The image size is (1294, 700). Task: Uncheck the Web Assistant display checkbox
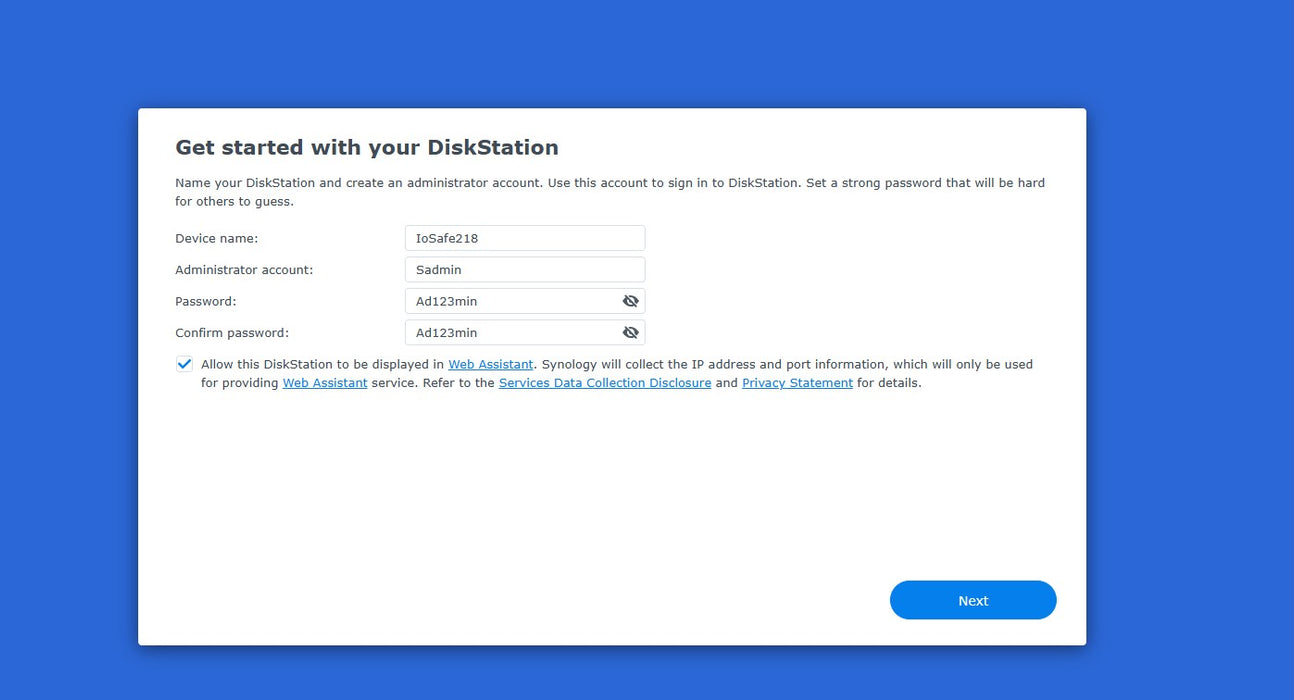(x=184, y=364)
